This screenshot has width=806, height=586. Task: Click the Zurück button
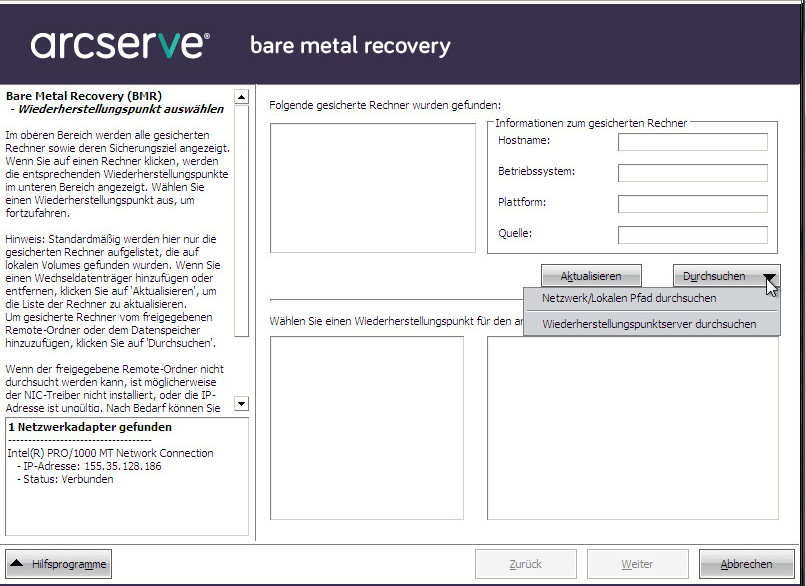pos(525,564)
